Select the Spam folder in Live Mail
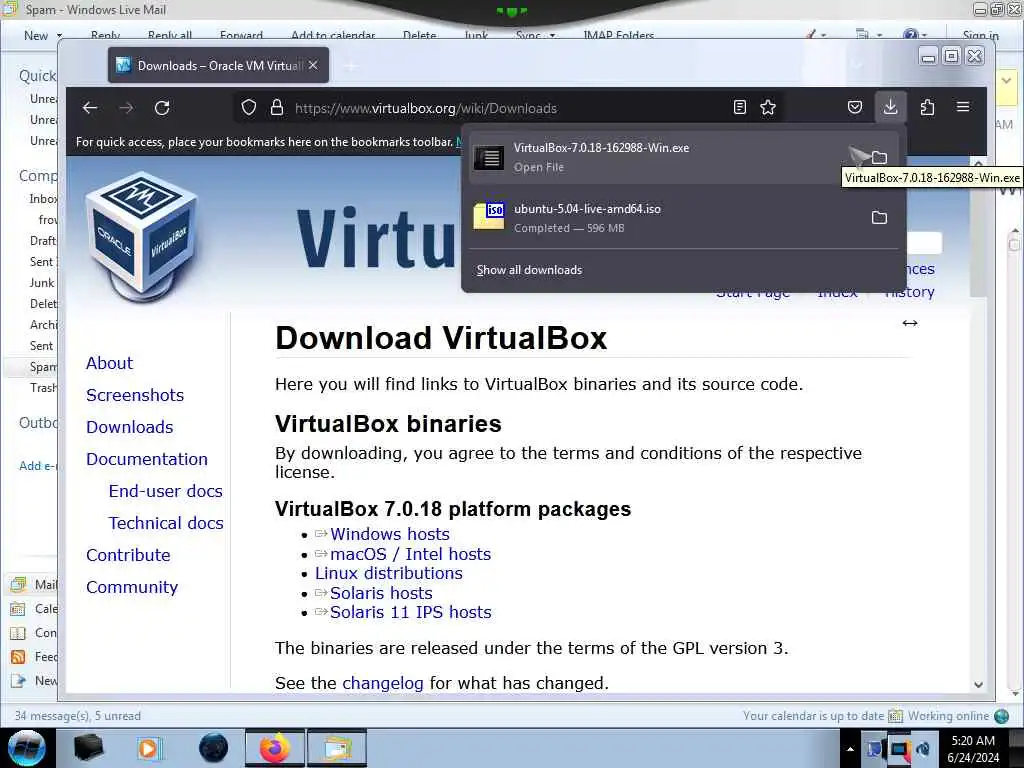The height and width of the screenshot is (768, 1024). 43,366
